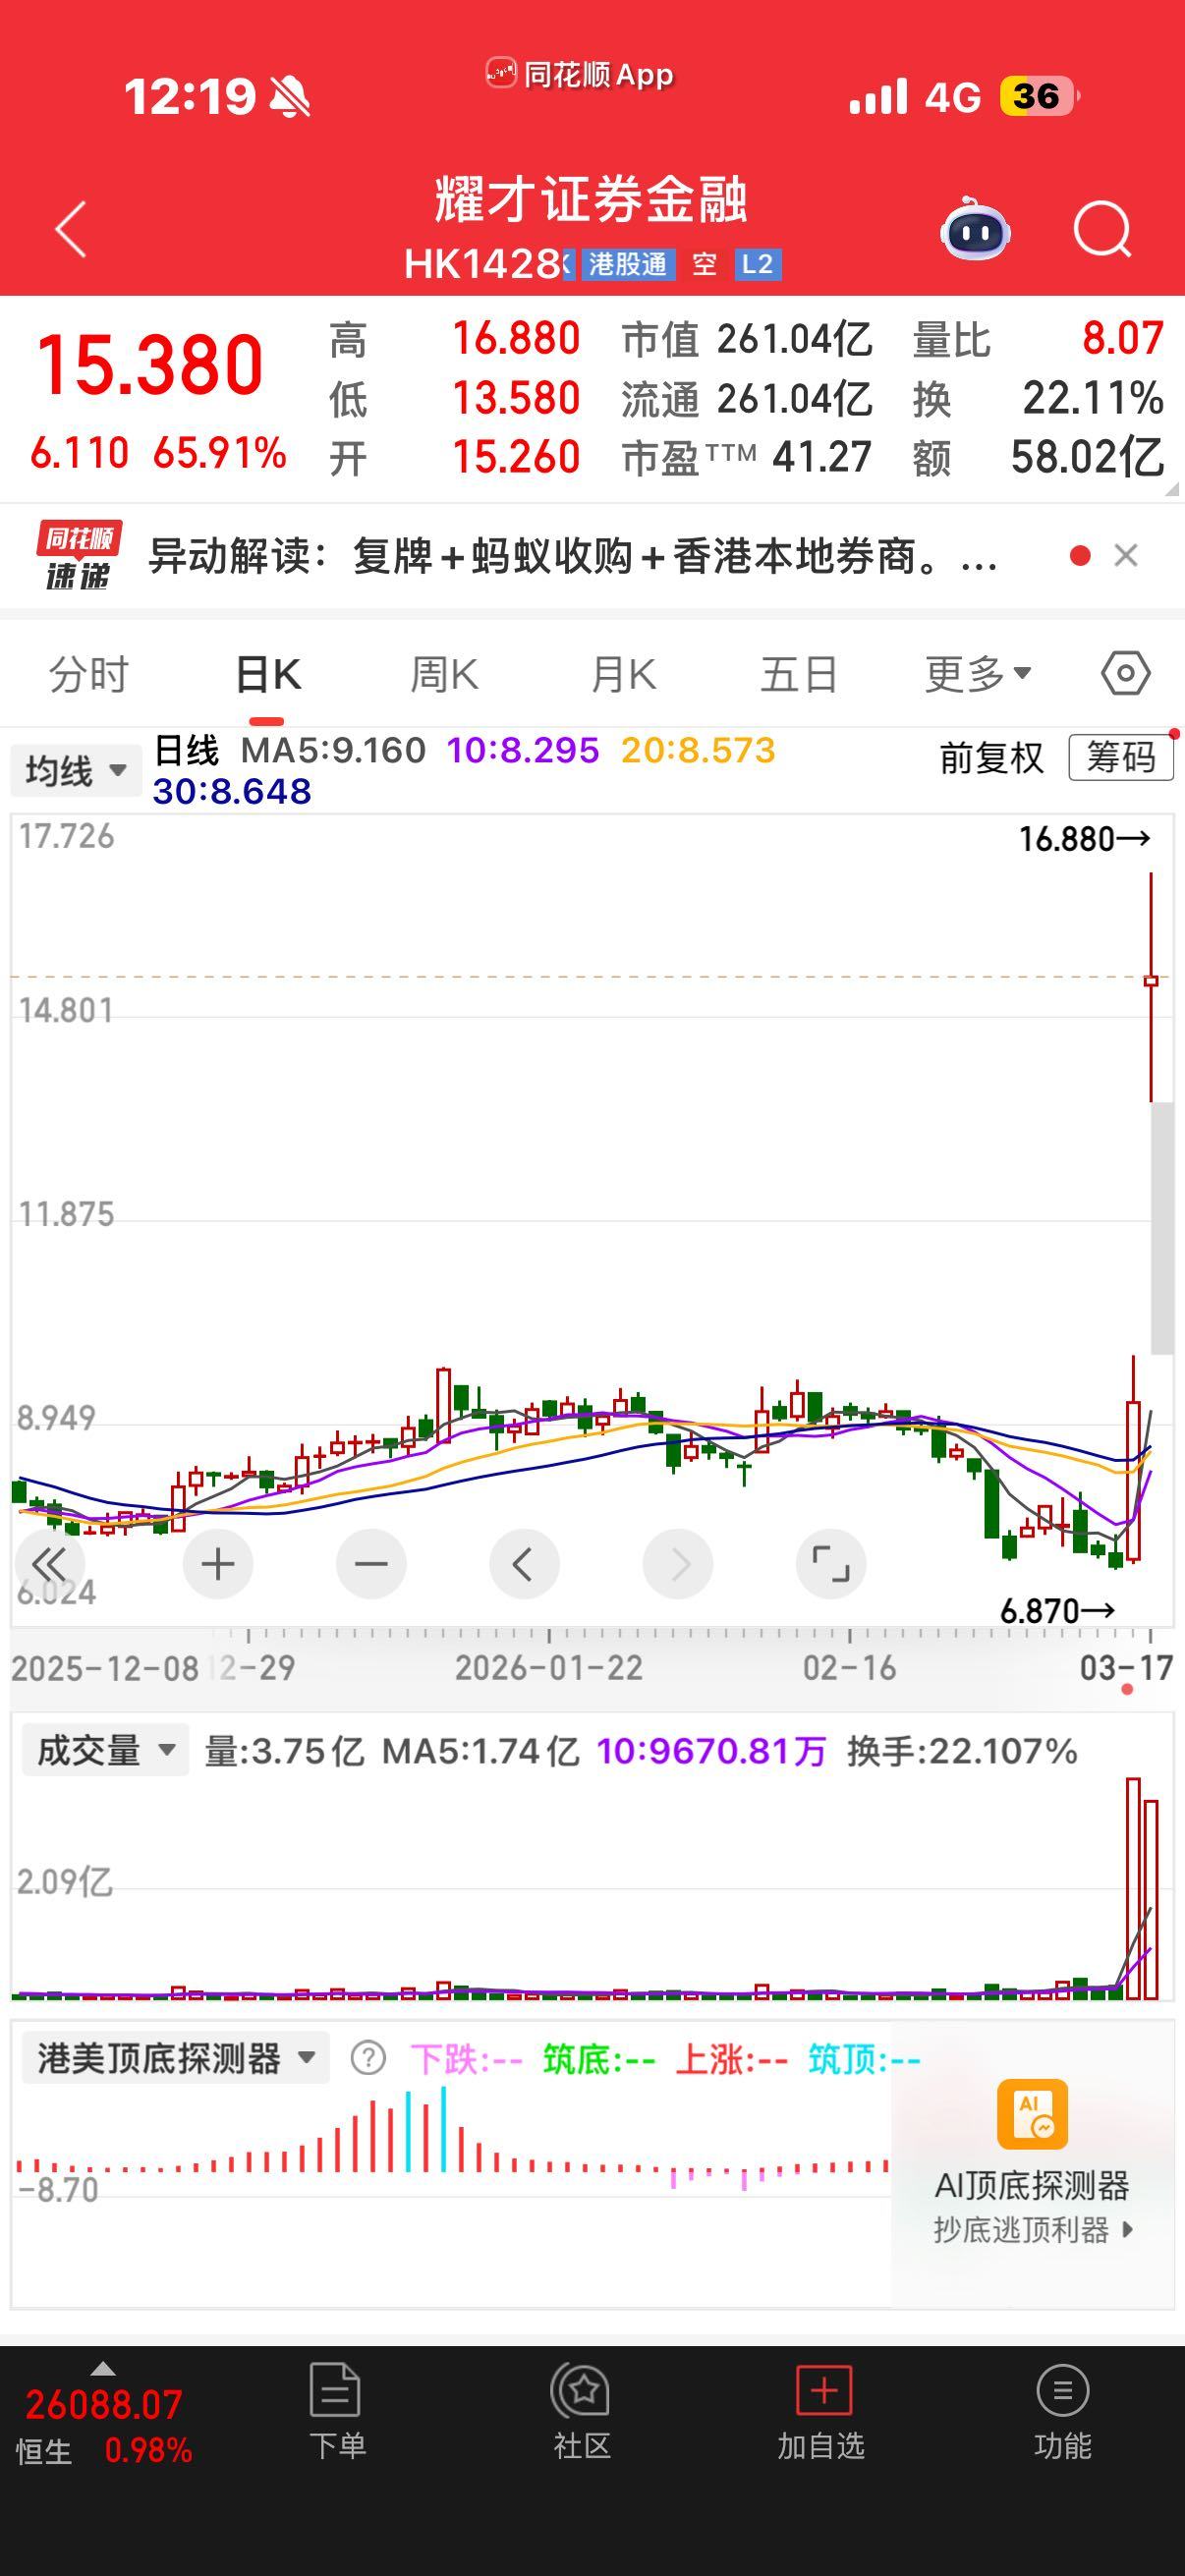Toggle the 筹码 chip distribution view
This screenshot has width=1185, height=2576.
[1120, 758]
